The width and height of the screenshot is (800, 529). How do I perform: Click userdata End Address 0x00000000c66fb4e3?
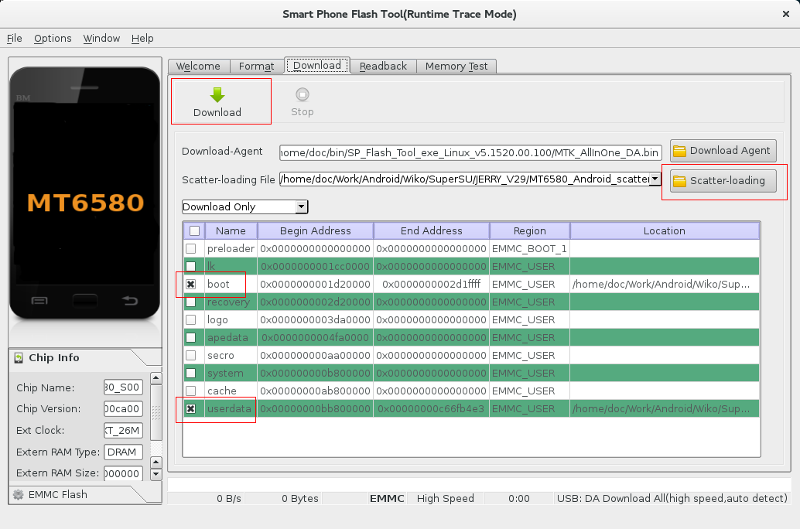click(x=431, y=409)
